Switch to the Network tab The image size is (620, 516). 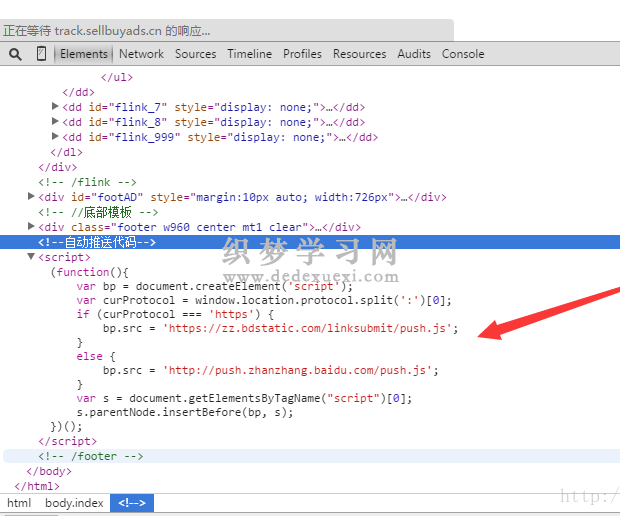[x=141, y=54]
